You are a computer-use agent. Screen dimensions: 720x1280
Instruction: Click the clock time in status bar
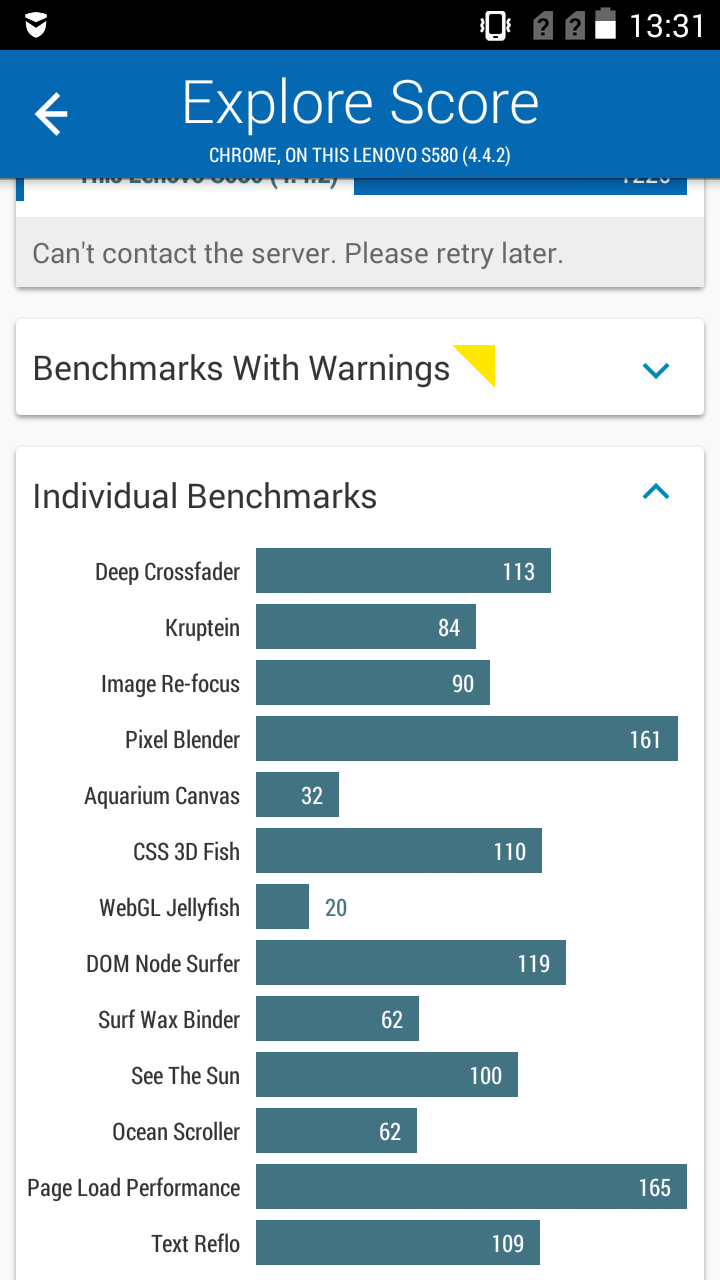click(667, 25)
